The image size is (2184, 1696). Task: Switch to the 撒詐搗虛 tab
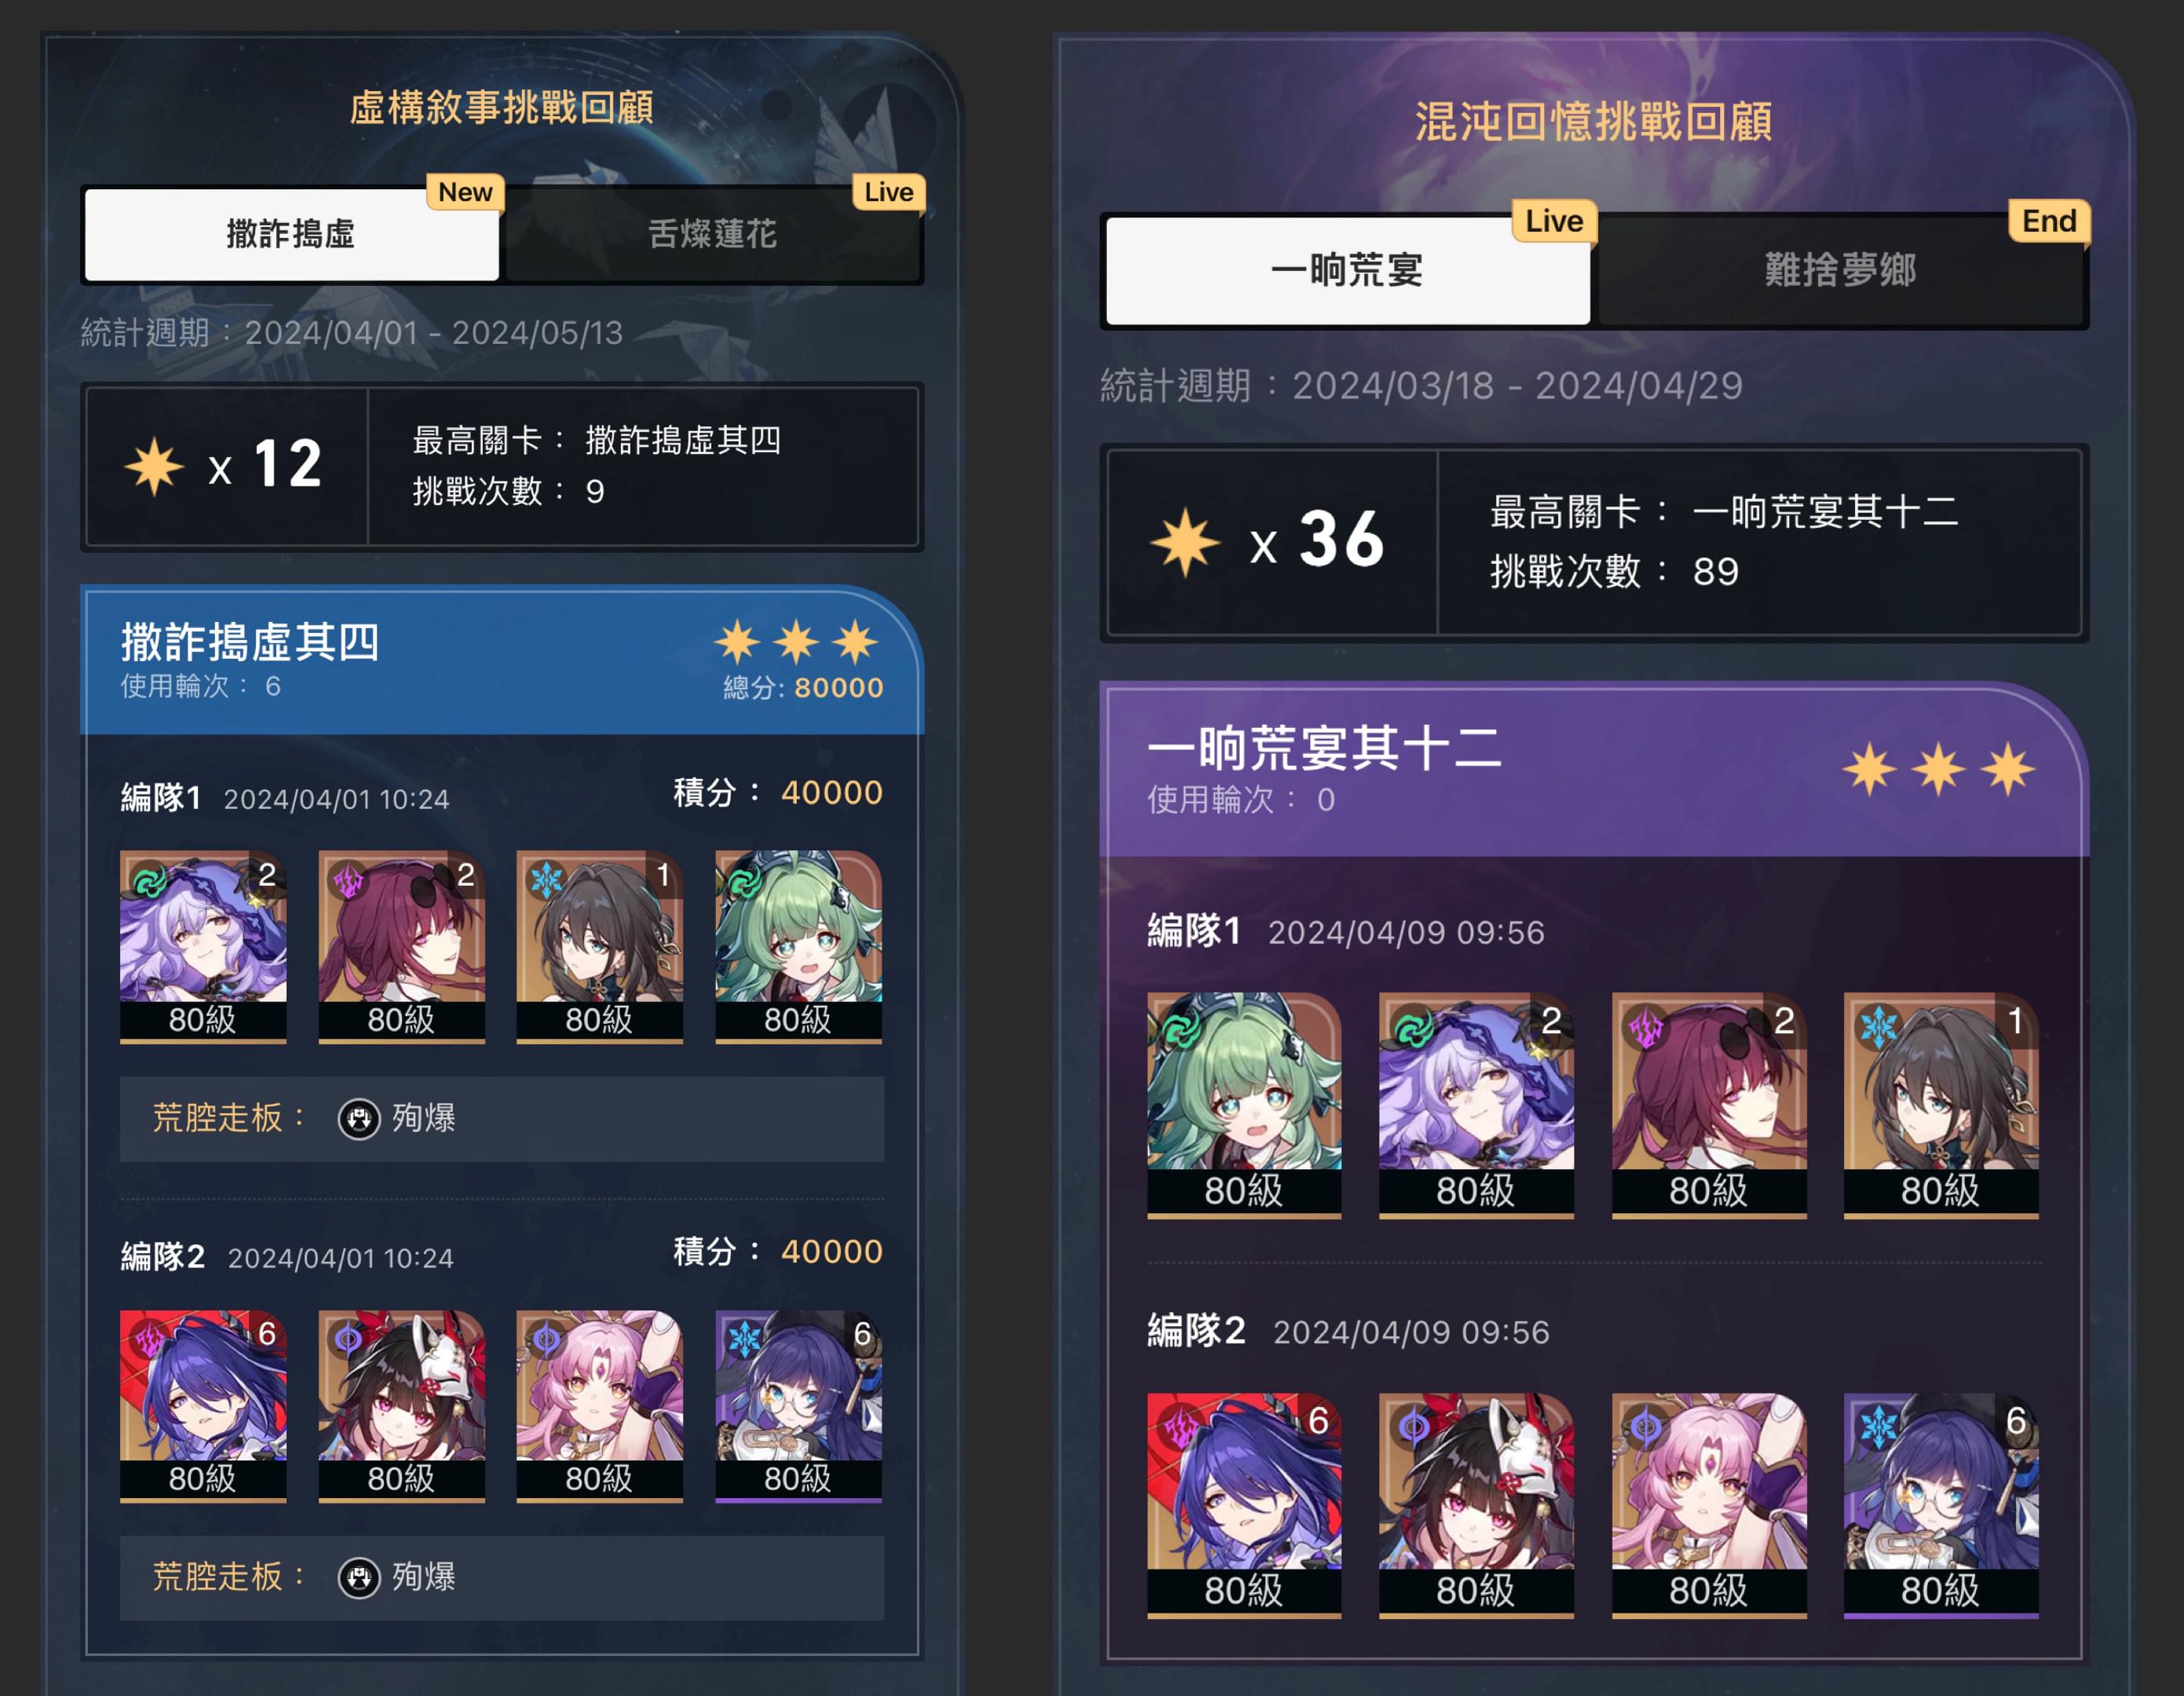click(x=291, y=234)
